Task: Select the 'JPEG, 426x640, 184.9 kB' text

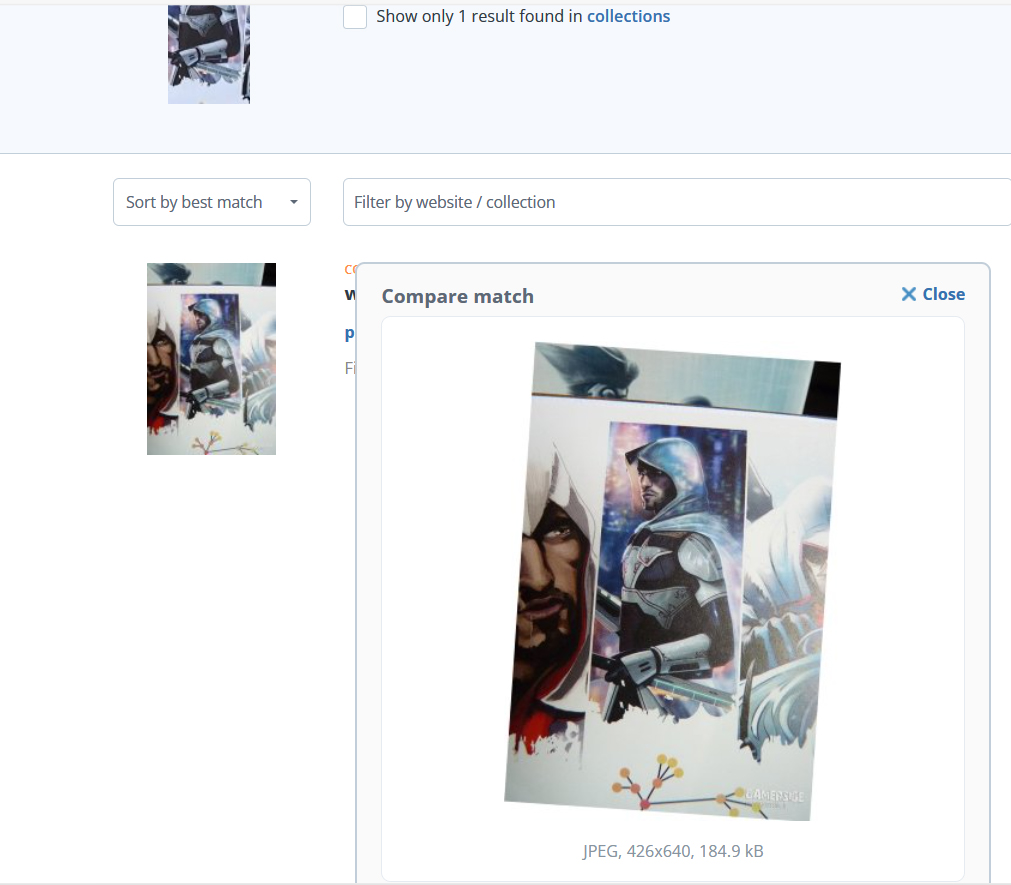Action: tap(672, 851)
